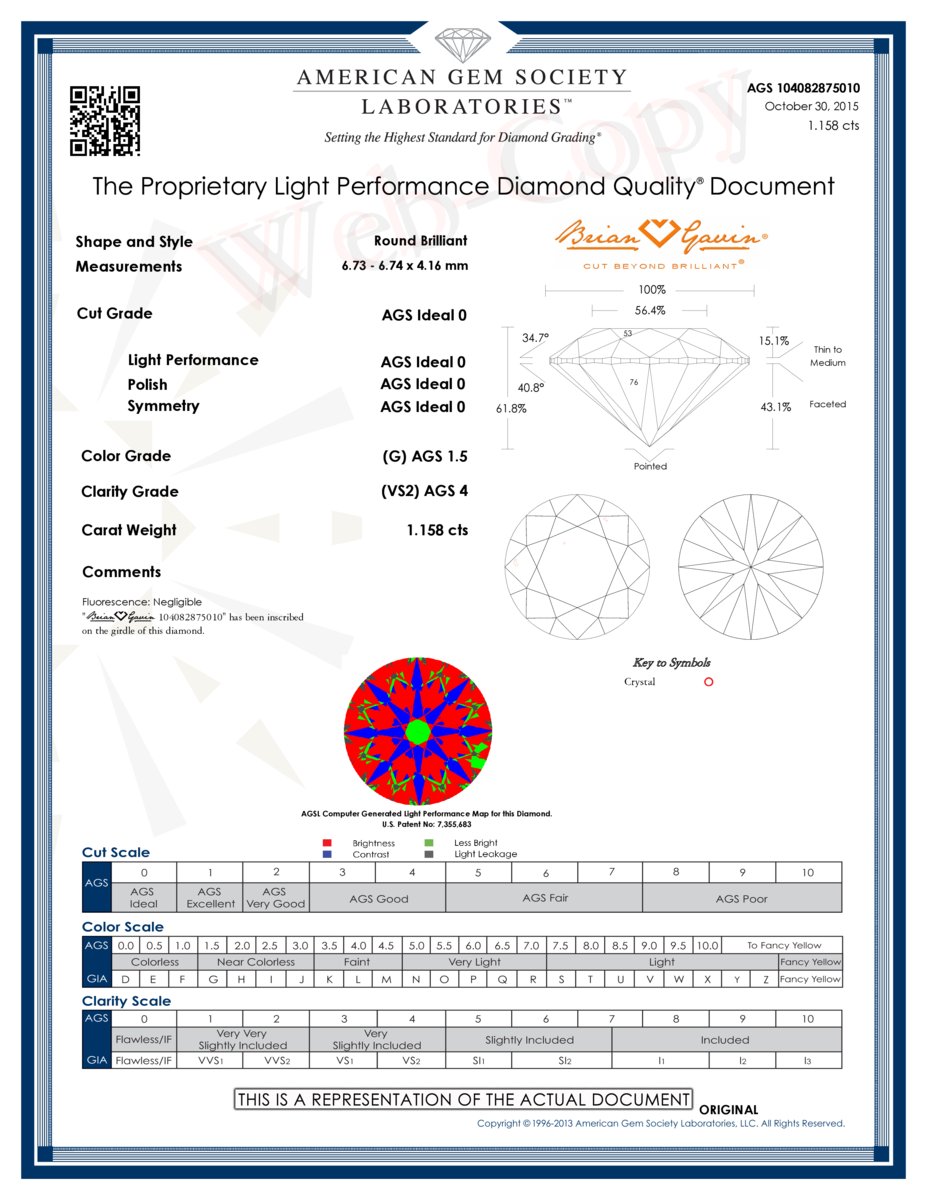Viewport: 927px width, 1200px height.
Task: Click the QR code in the top-left corner
Action: (104, 121)
